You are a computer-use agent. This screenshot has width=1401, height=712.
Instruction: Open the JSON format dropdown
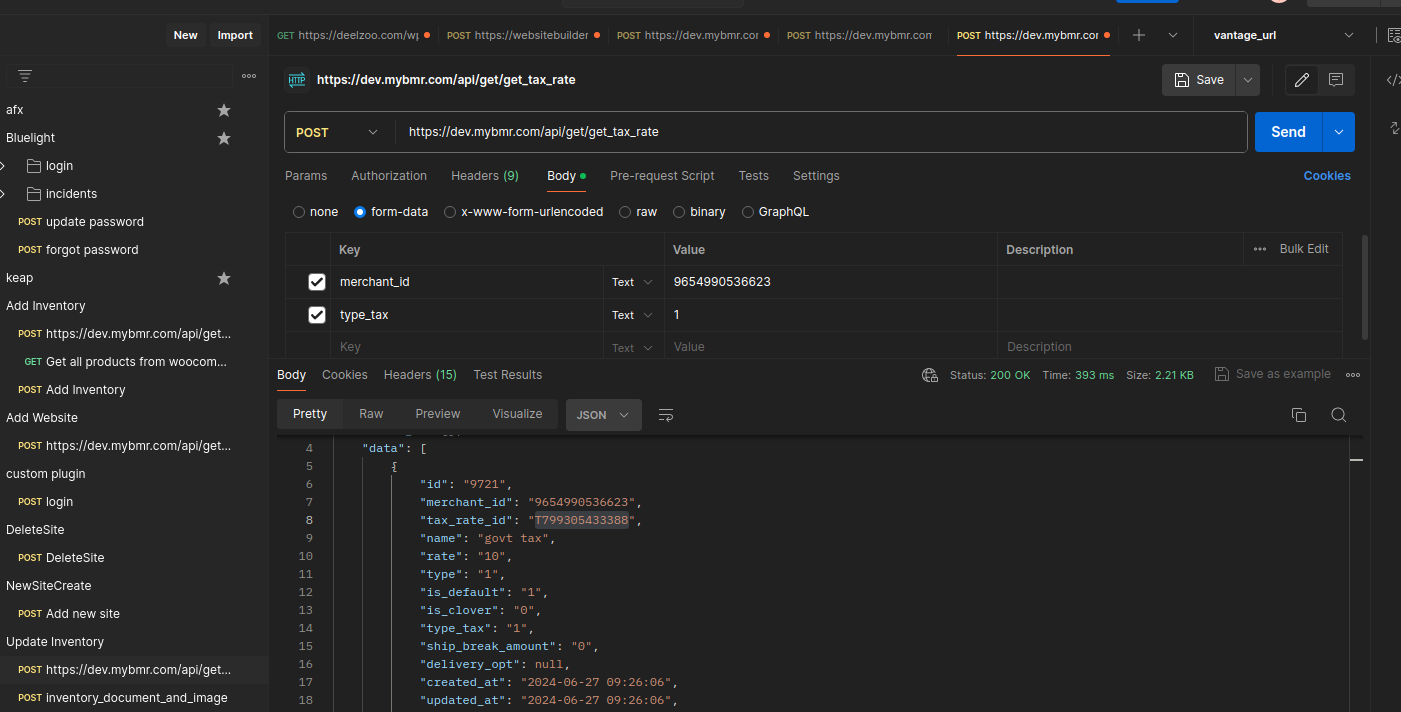[x=603, y=415]
